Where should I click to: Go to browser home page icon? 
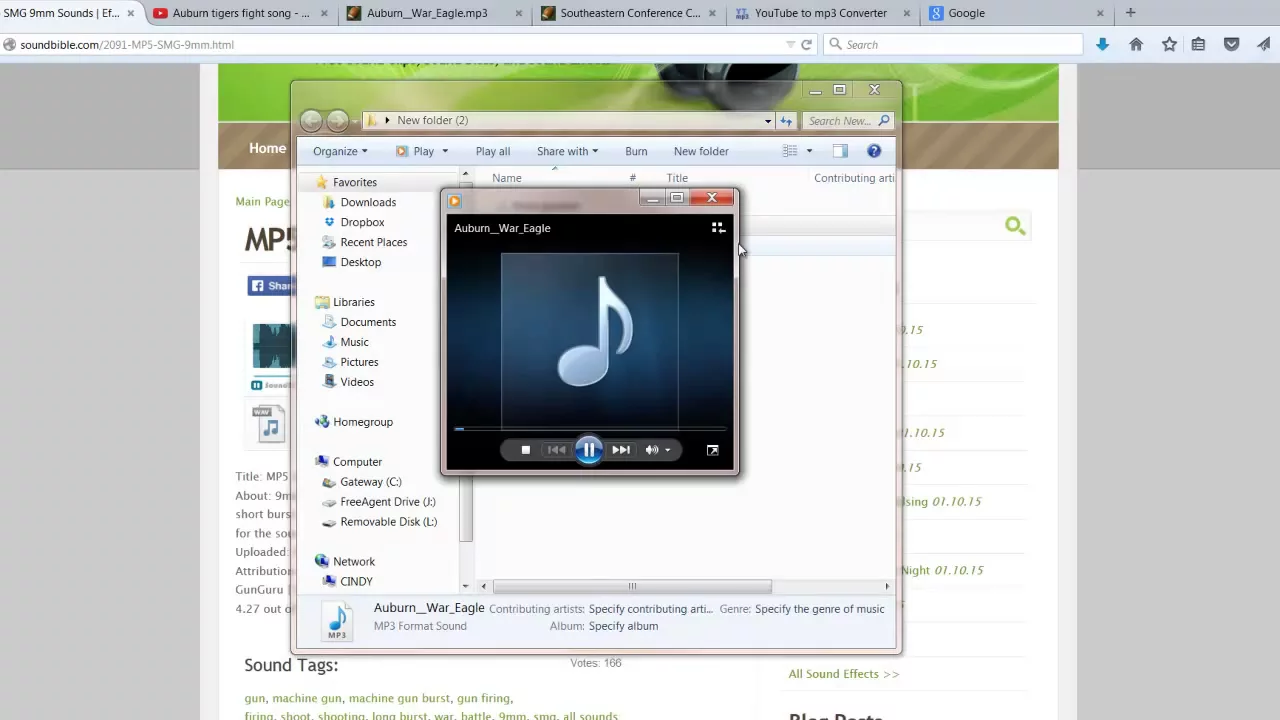point(1136,44)
